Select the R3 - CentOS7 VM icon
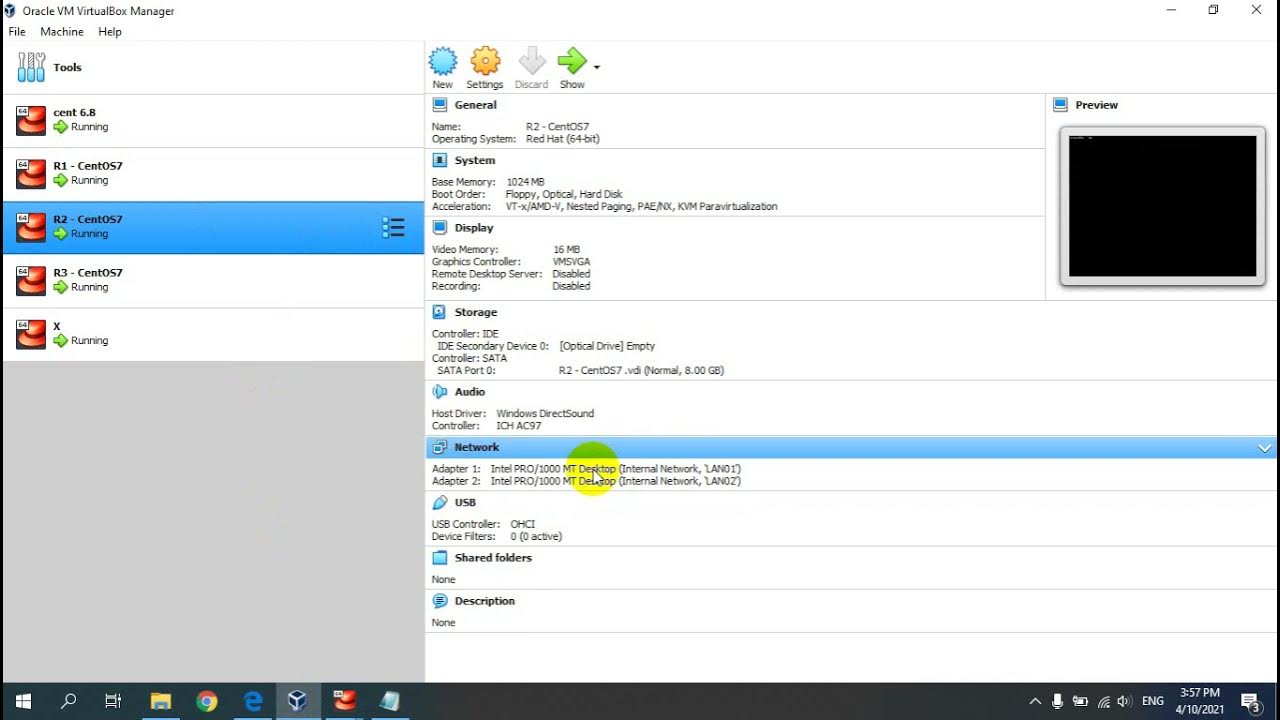 click(31, 280)
